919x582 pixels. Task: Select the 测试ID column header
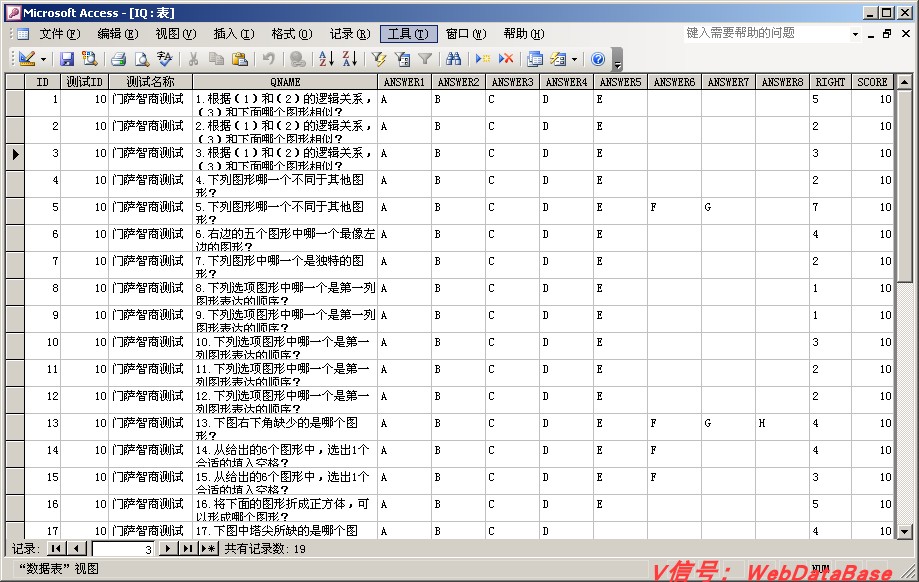[x=84, y=82]
